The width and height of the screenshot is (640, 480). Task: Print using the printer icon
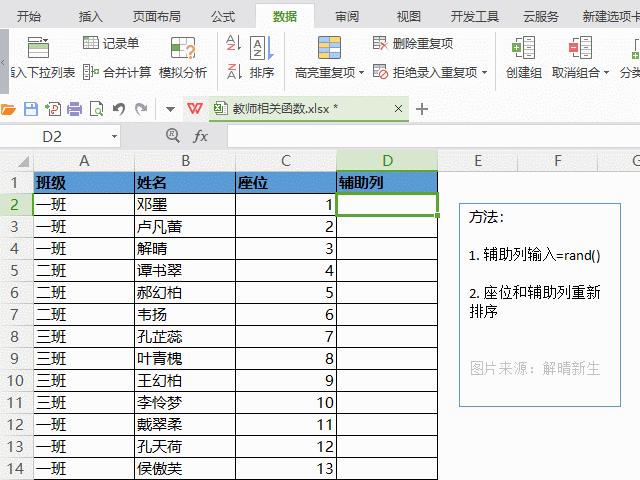(x=74, y=109)
